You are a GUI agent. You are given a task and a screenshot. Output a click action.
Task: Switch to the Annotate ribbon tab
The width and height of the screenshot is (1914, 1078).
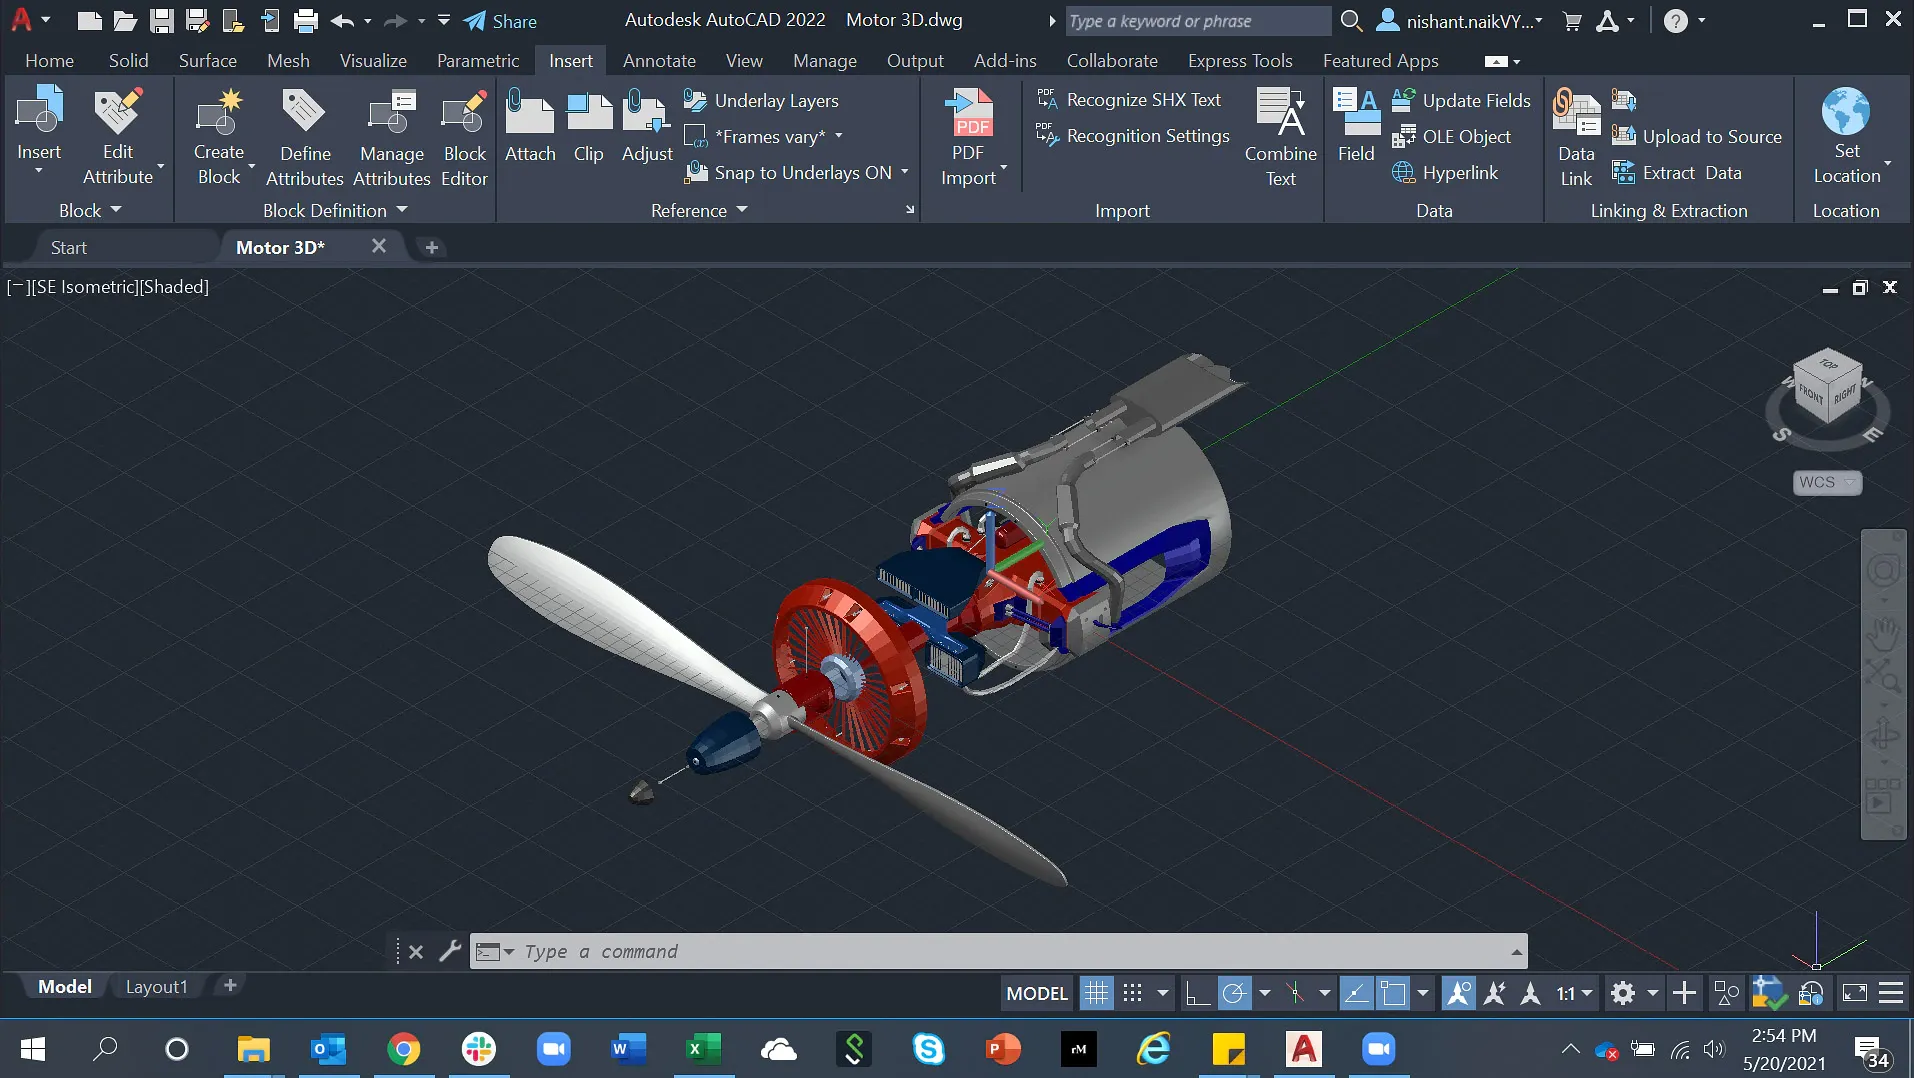pos(658,61)
